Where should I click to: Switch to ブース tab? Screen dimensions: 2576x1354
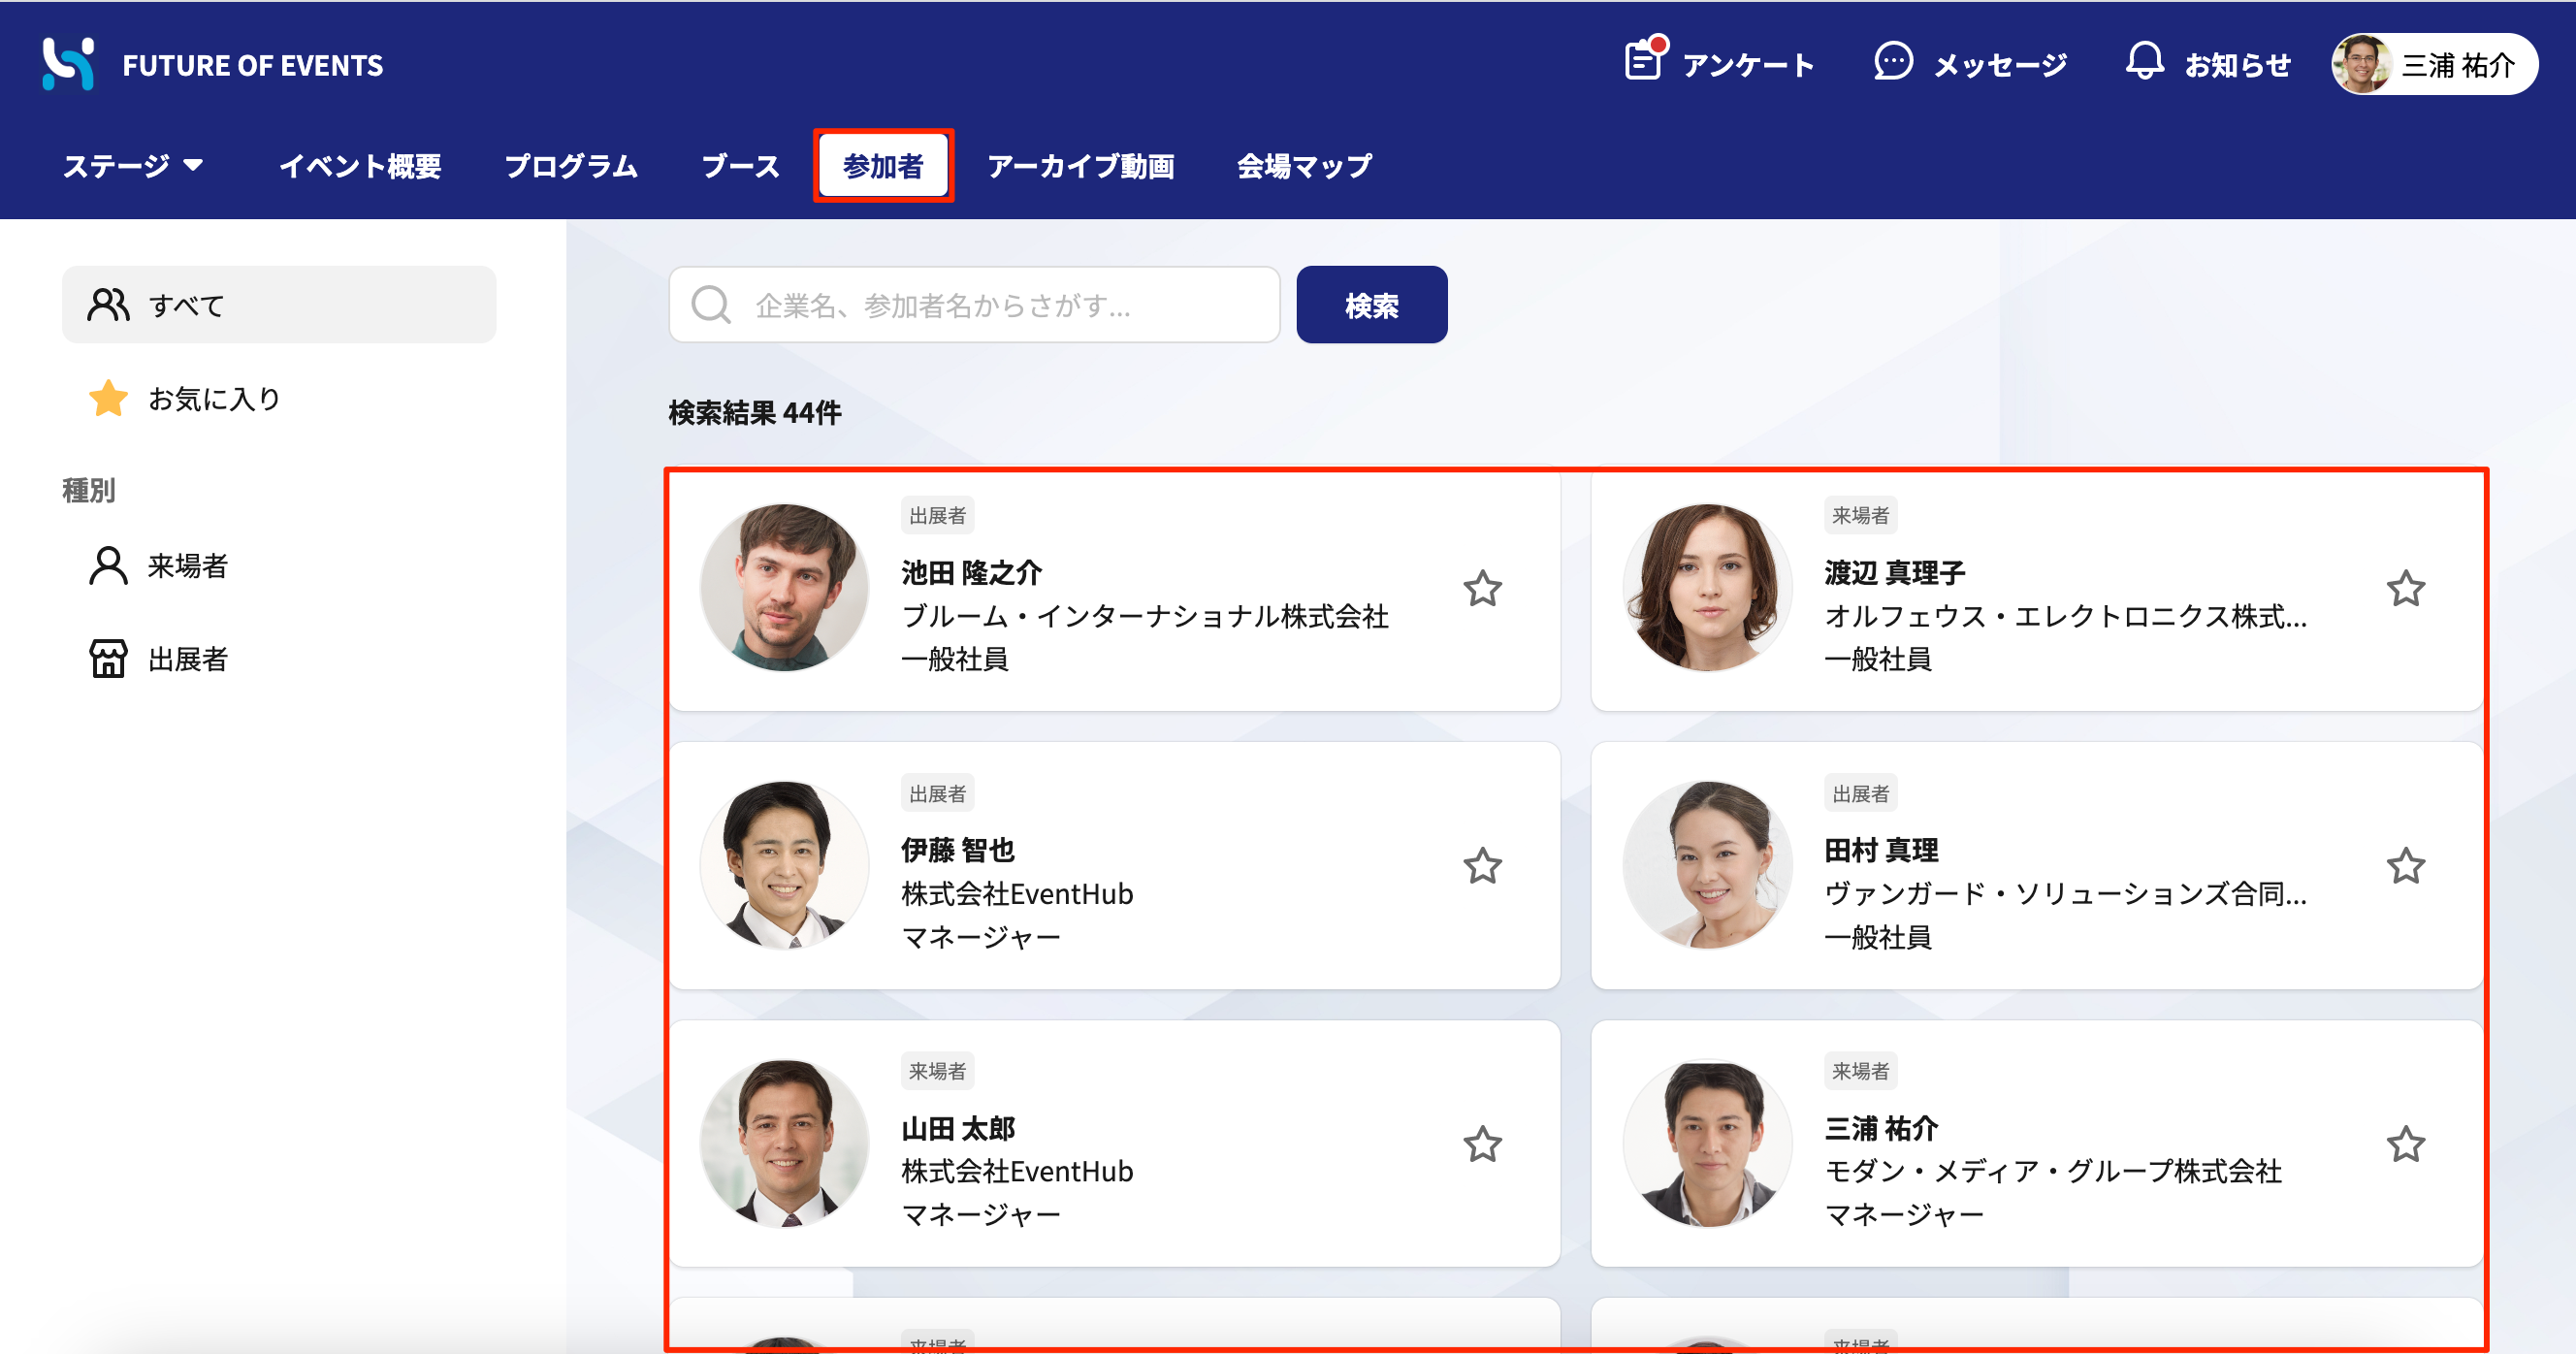click(x=740, y=166)
